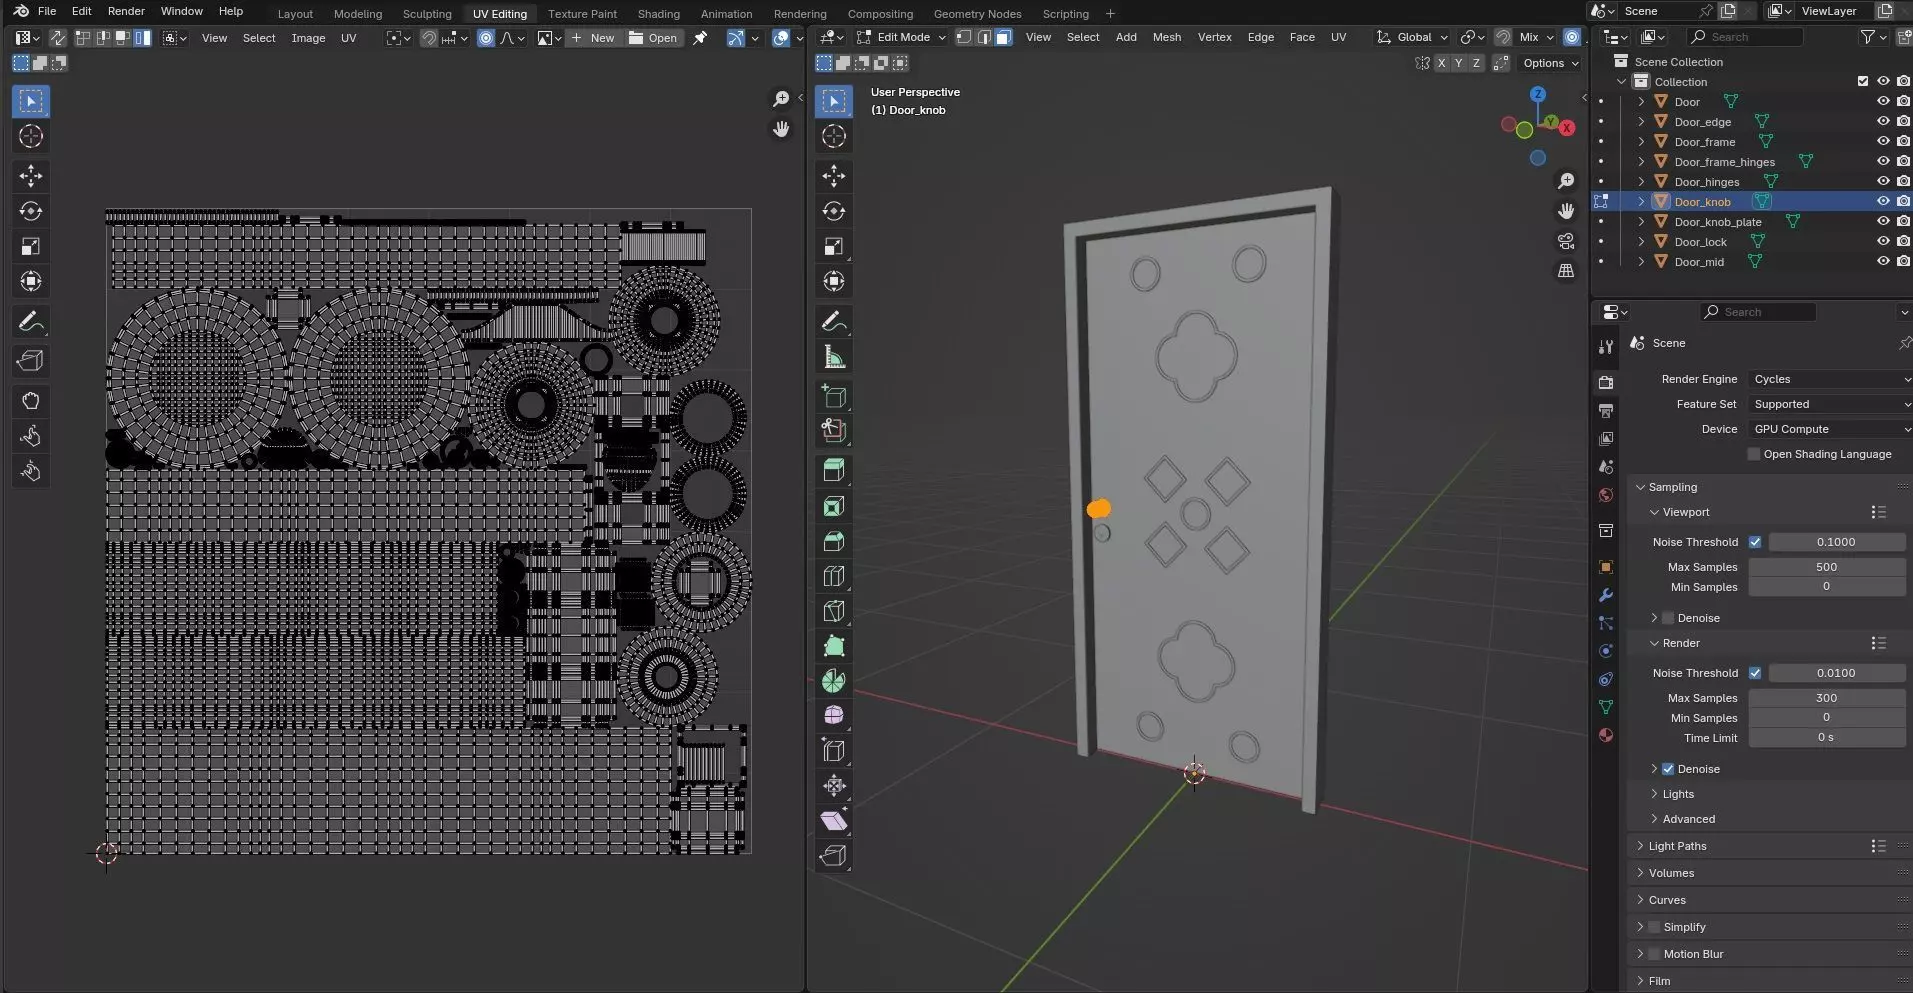
Task: Switch to the Shading workspace tab
Action: pos(658,14)
